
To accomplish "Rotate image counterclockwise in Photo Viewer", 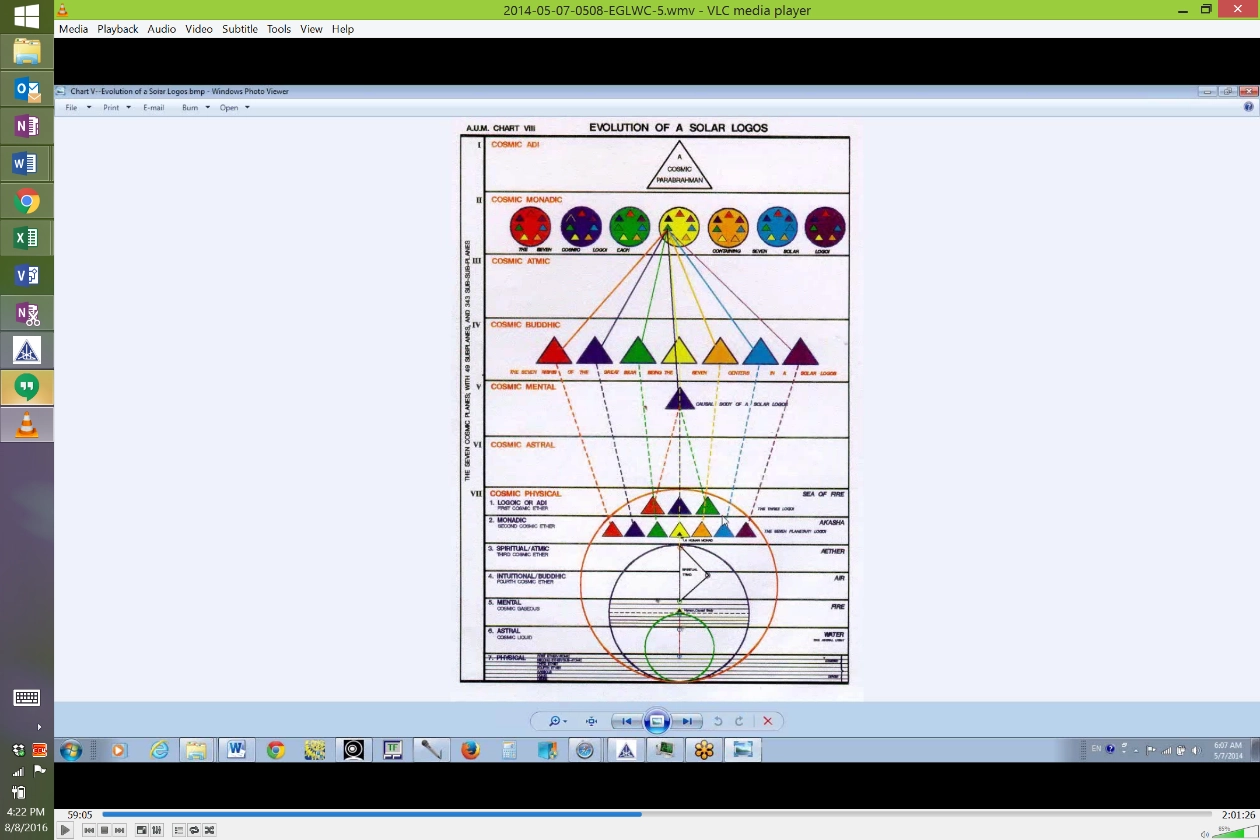I will click(x=717, y=721).
